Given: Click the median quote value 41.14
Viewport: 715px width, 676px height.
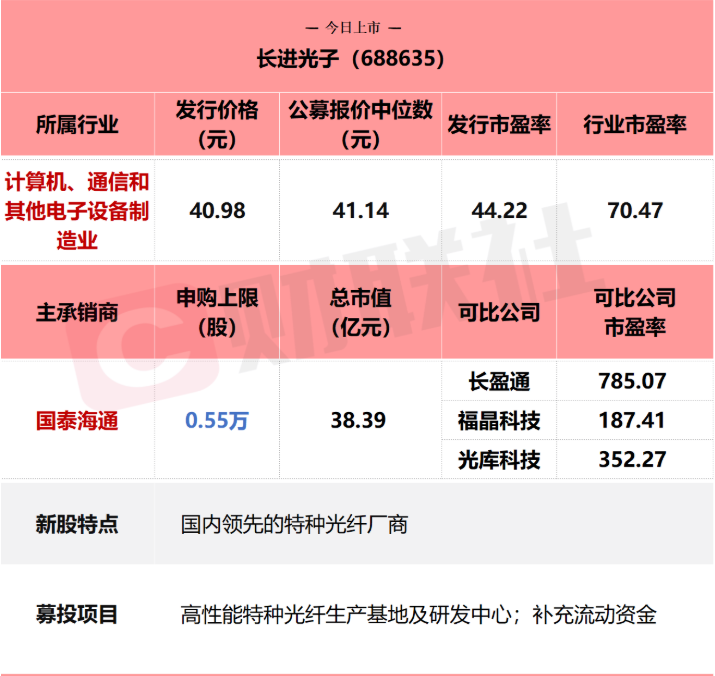Looking at the screenshot, I should click(360, 211).
